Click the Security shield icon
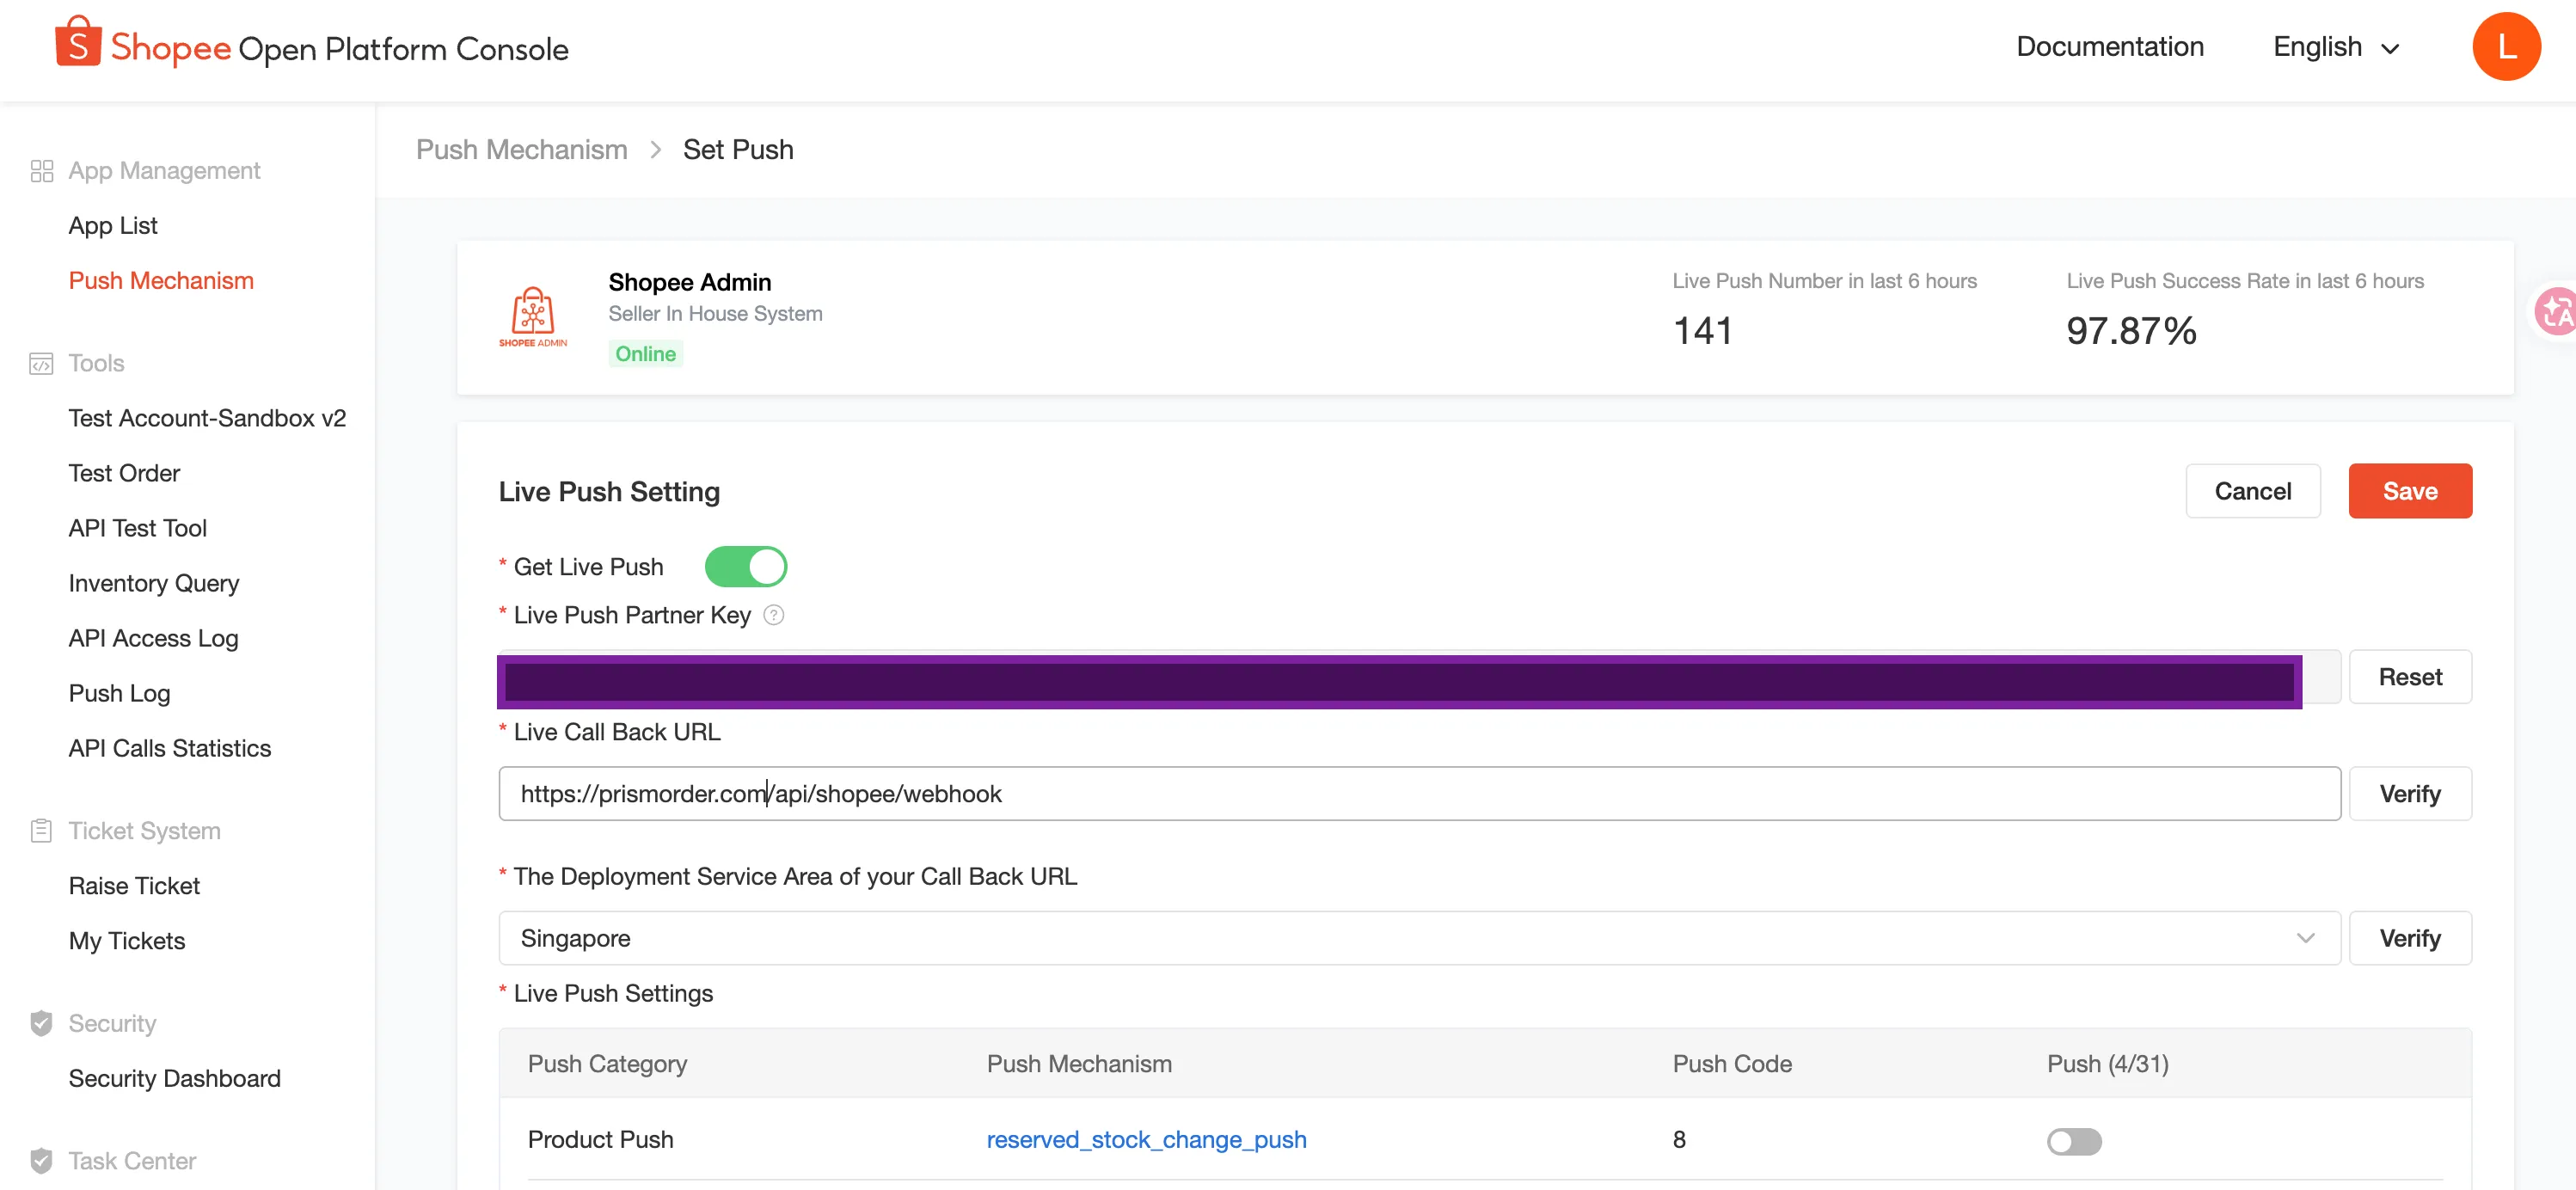Viewport: 2576px width, 1190px height. [x=42, y=1023]
